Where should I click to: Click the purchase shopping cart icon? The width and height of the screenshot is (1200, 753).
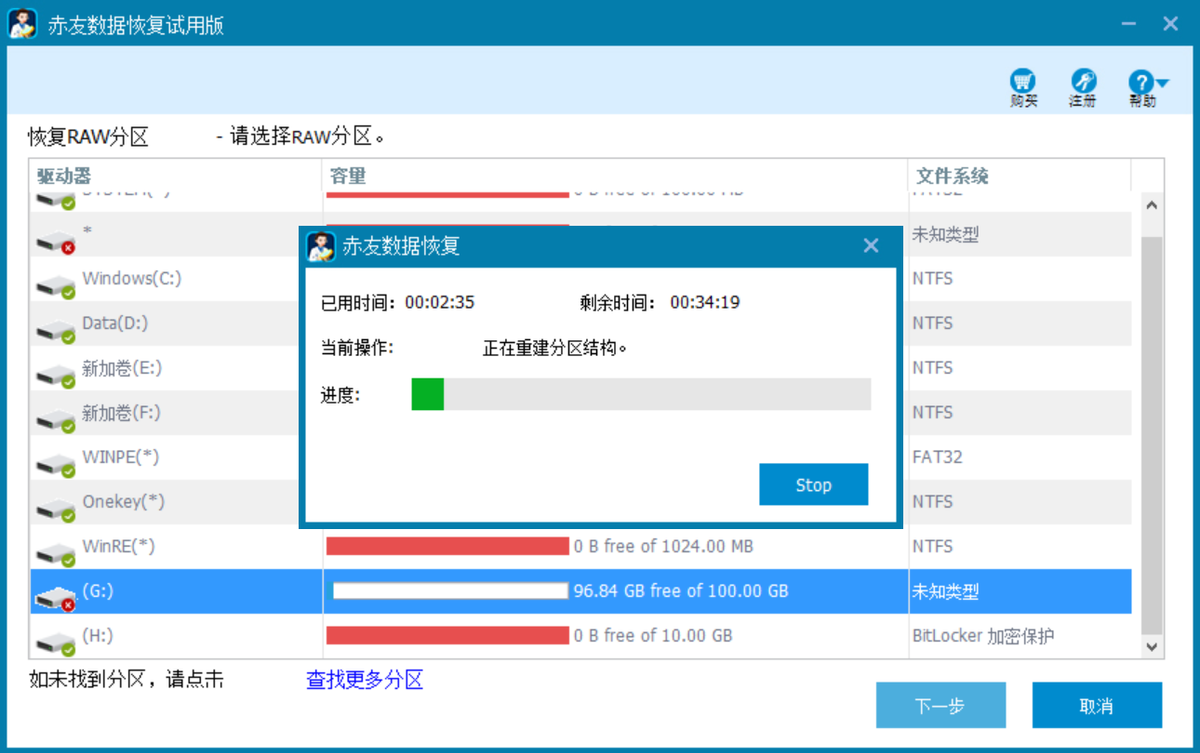(x=1023, y=82)
